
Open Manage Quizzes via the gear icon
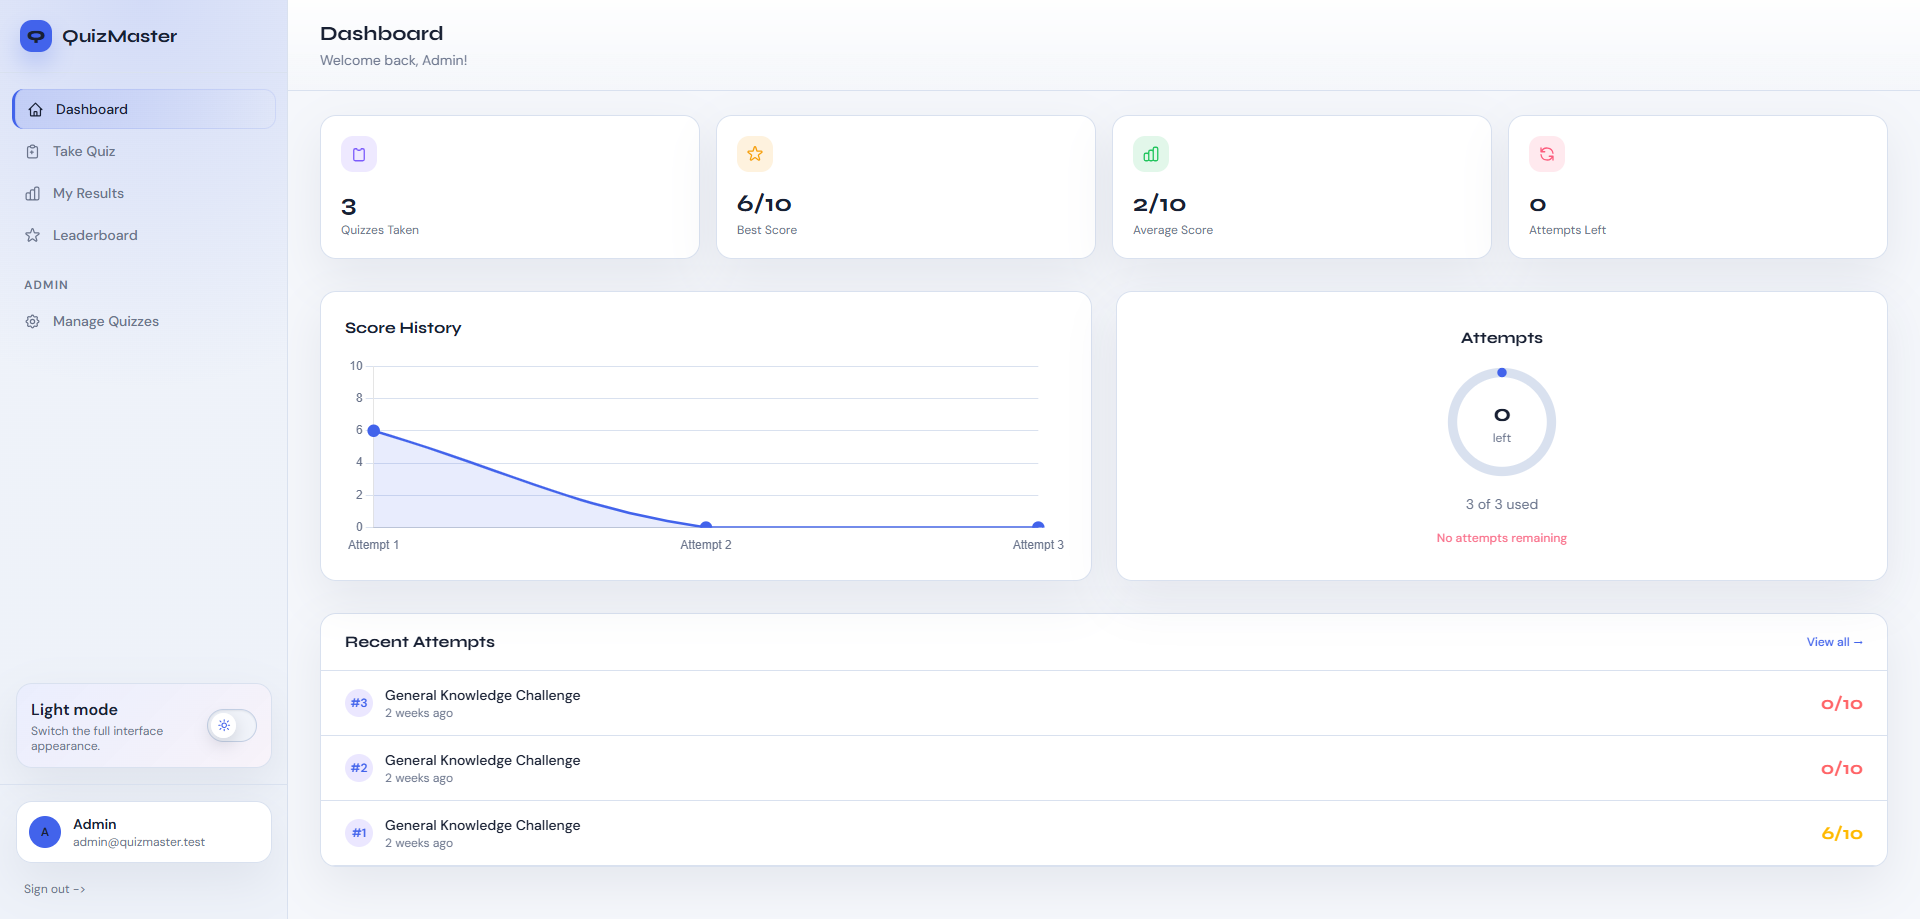pyautogui.click(x=31, y=321)
